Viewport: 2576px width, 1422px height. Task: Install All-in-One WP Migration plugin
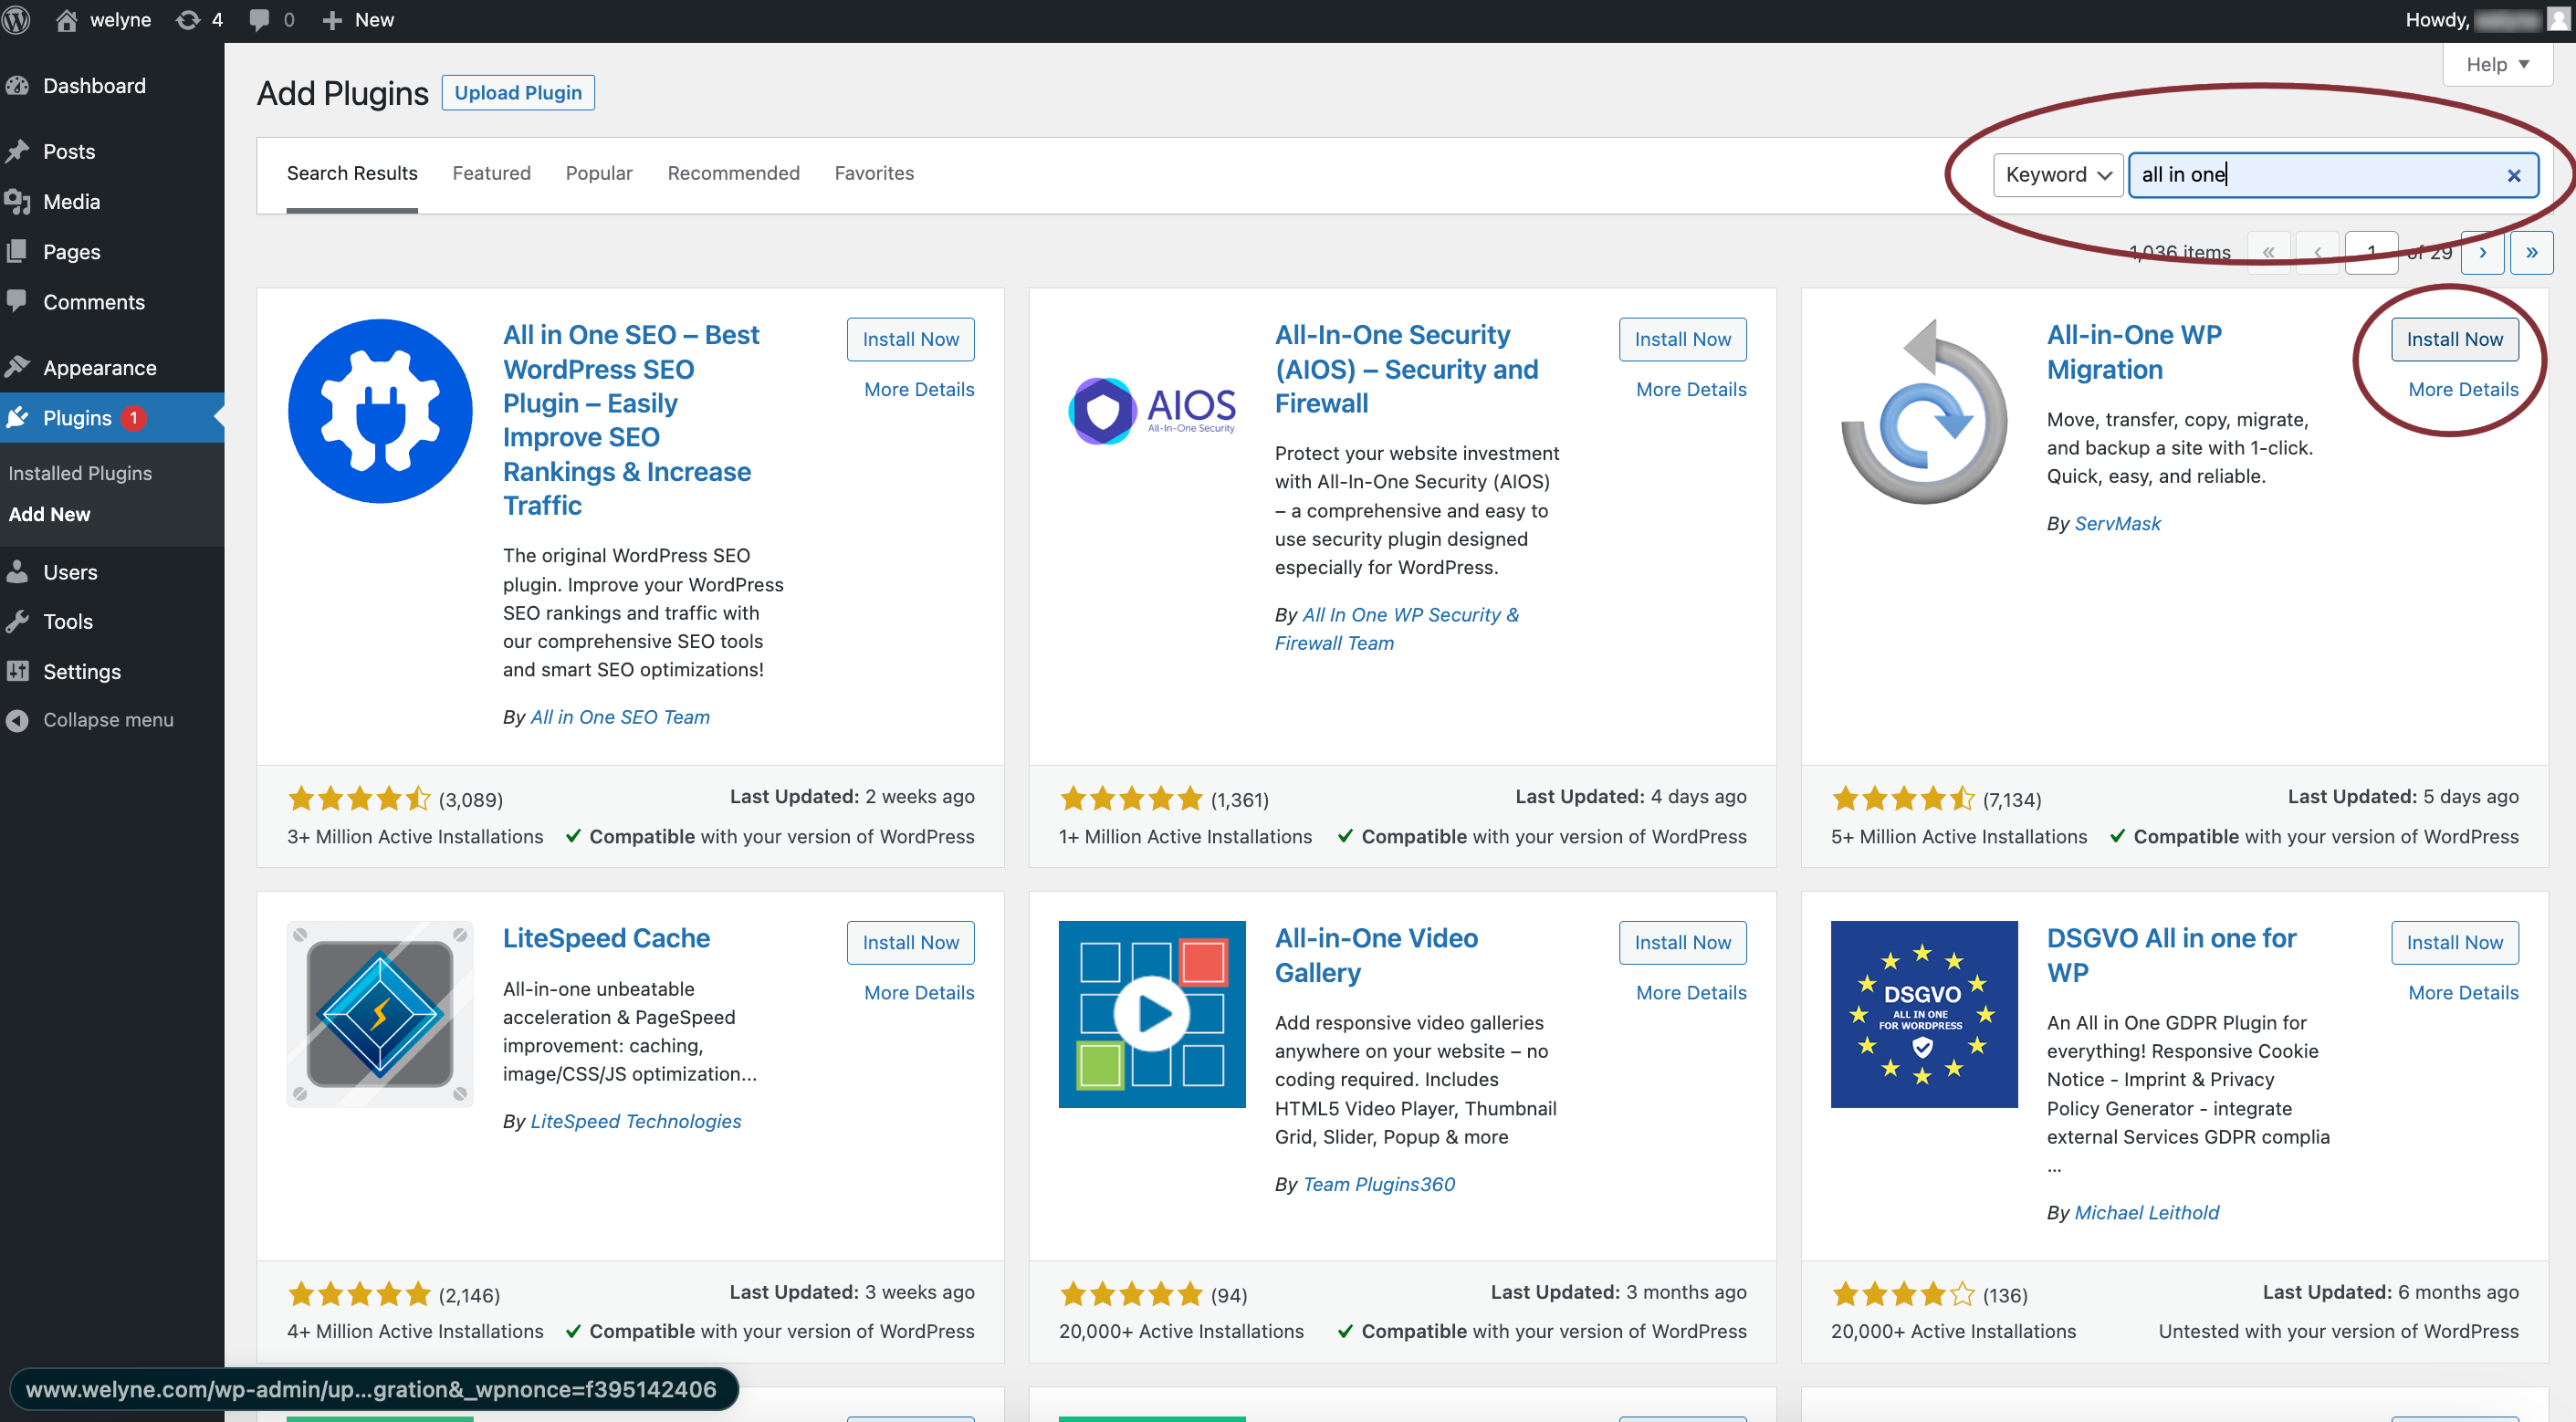[2454, 340]
